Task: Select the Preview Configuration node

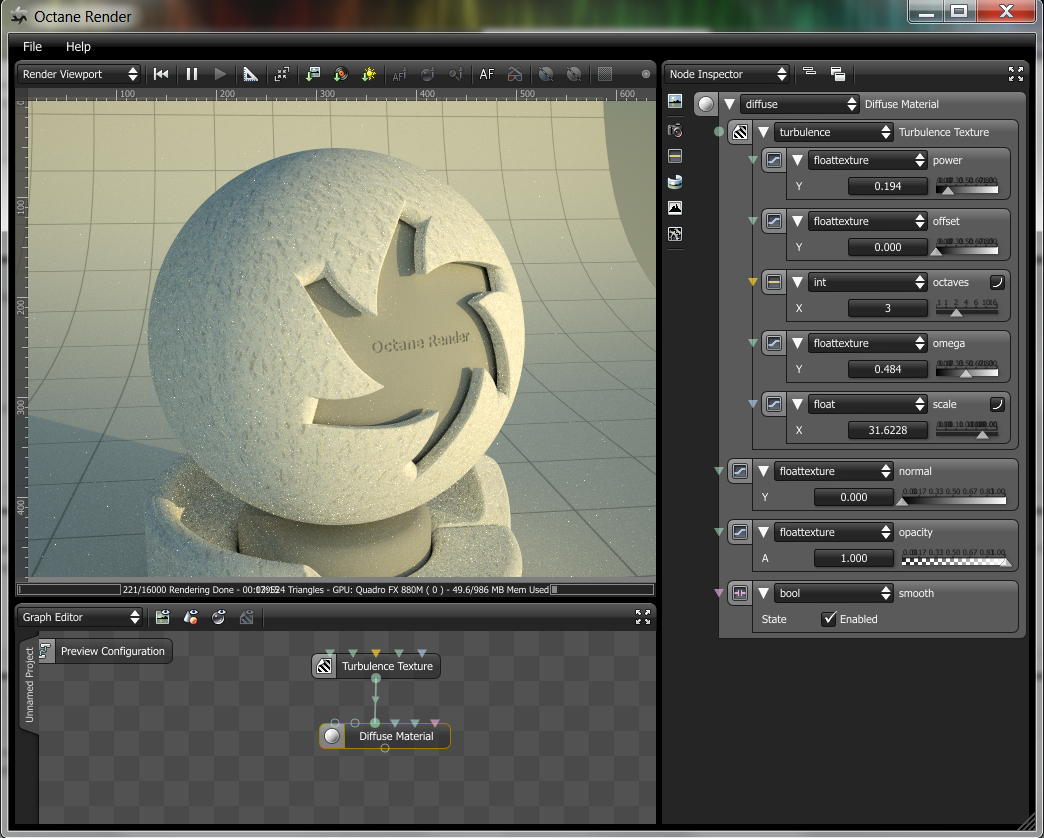Action: [105, 651]
